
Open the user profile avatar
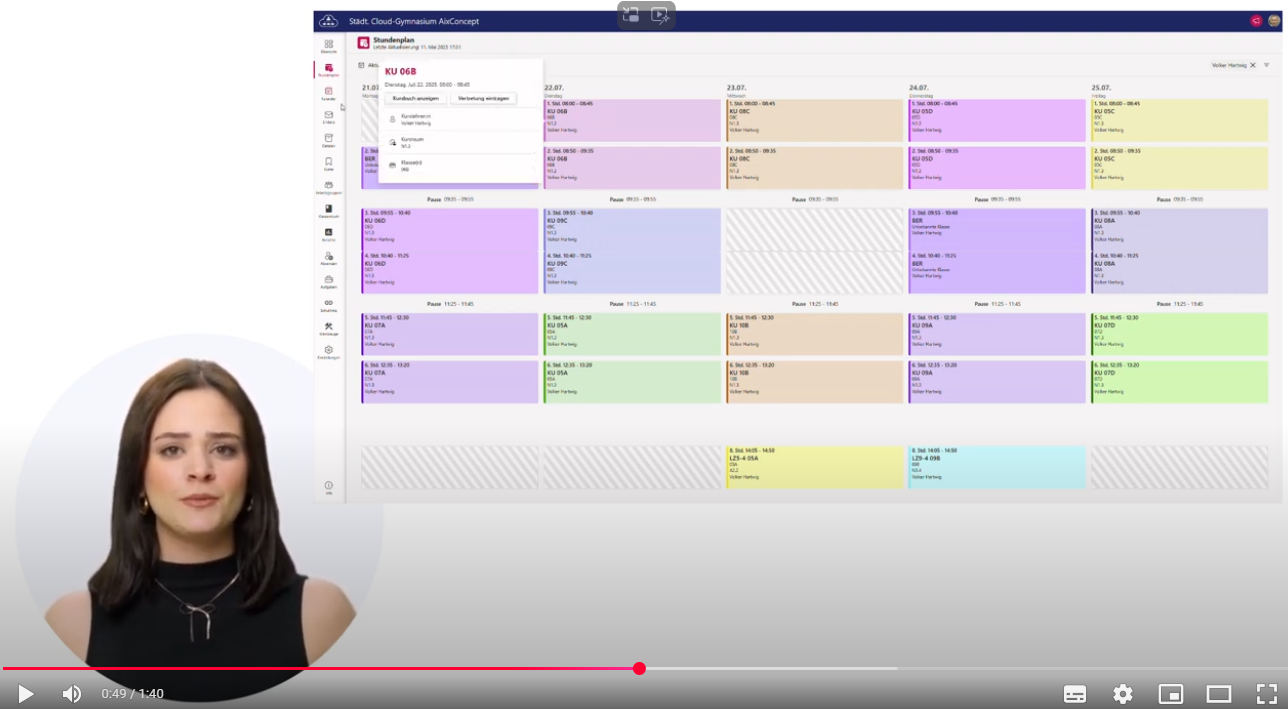point(1273,21)
